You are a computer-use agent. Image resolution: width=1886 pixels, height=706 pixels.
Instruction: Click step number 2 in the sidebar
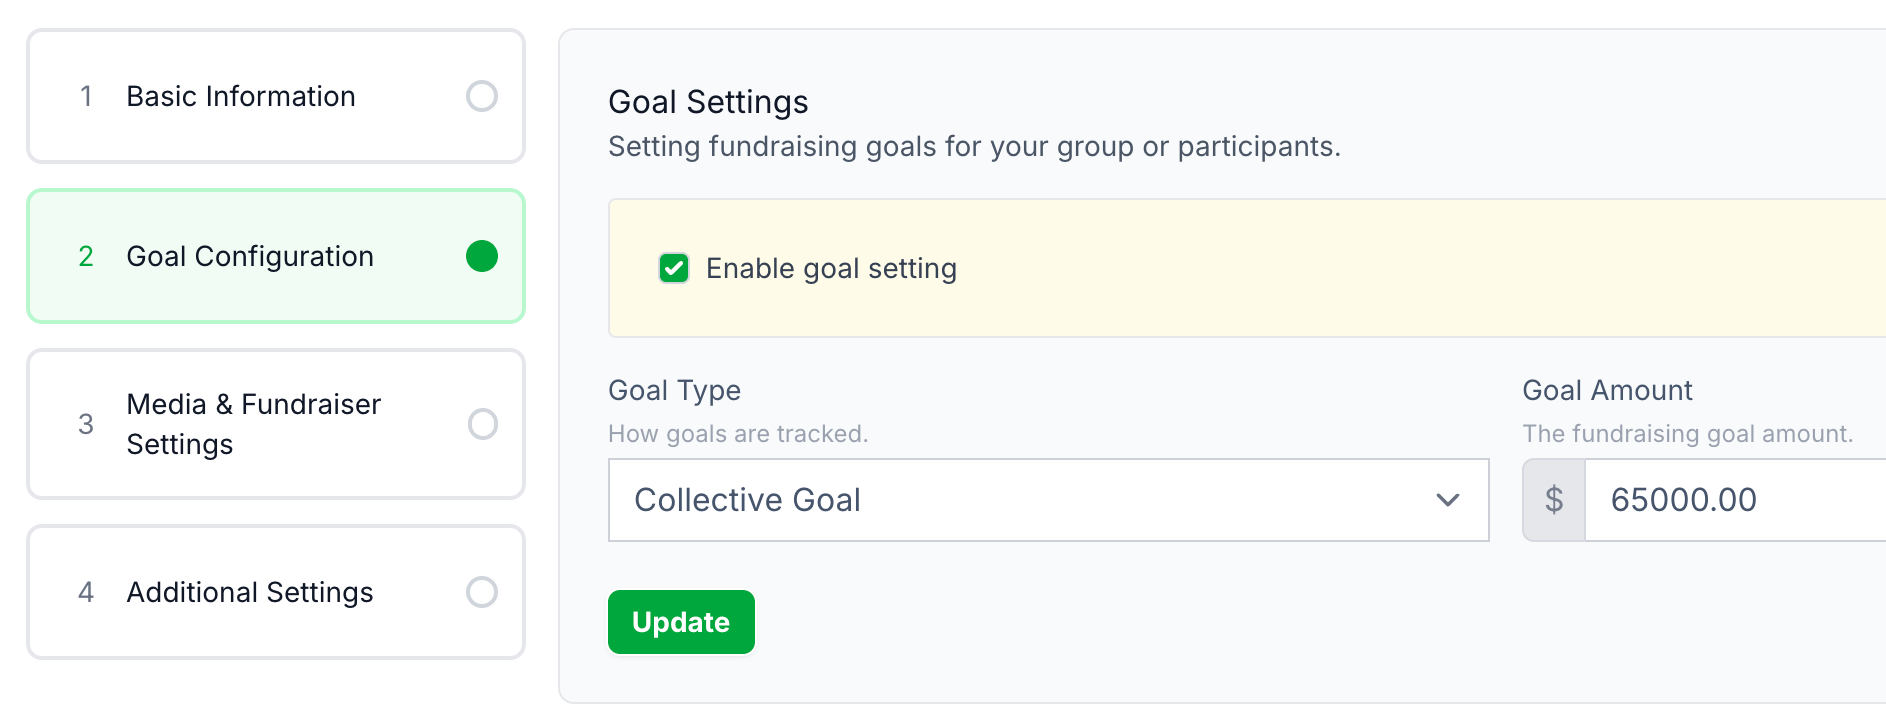pyautogui.click(x=86, y=256)
